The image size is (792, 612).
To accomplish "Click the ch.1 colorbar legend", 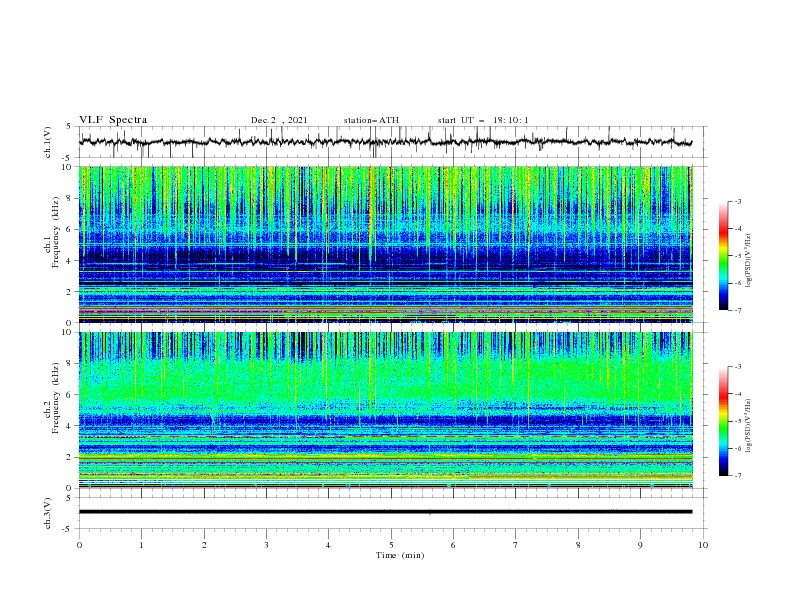I will (723, 256).
